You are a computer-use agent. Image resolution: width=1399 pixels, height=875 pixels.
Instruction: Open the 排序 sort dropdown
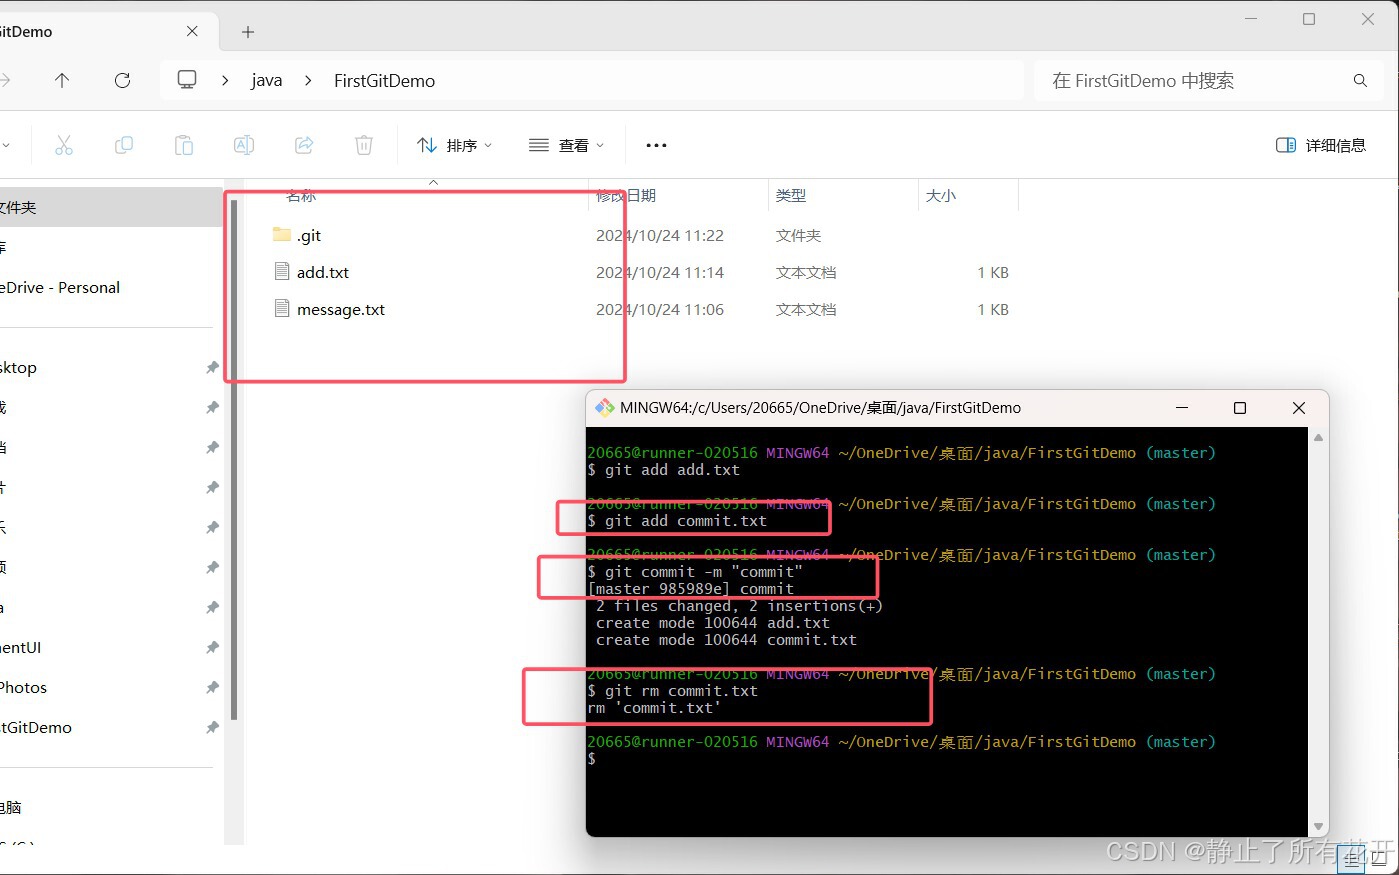coord(454,145)
